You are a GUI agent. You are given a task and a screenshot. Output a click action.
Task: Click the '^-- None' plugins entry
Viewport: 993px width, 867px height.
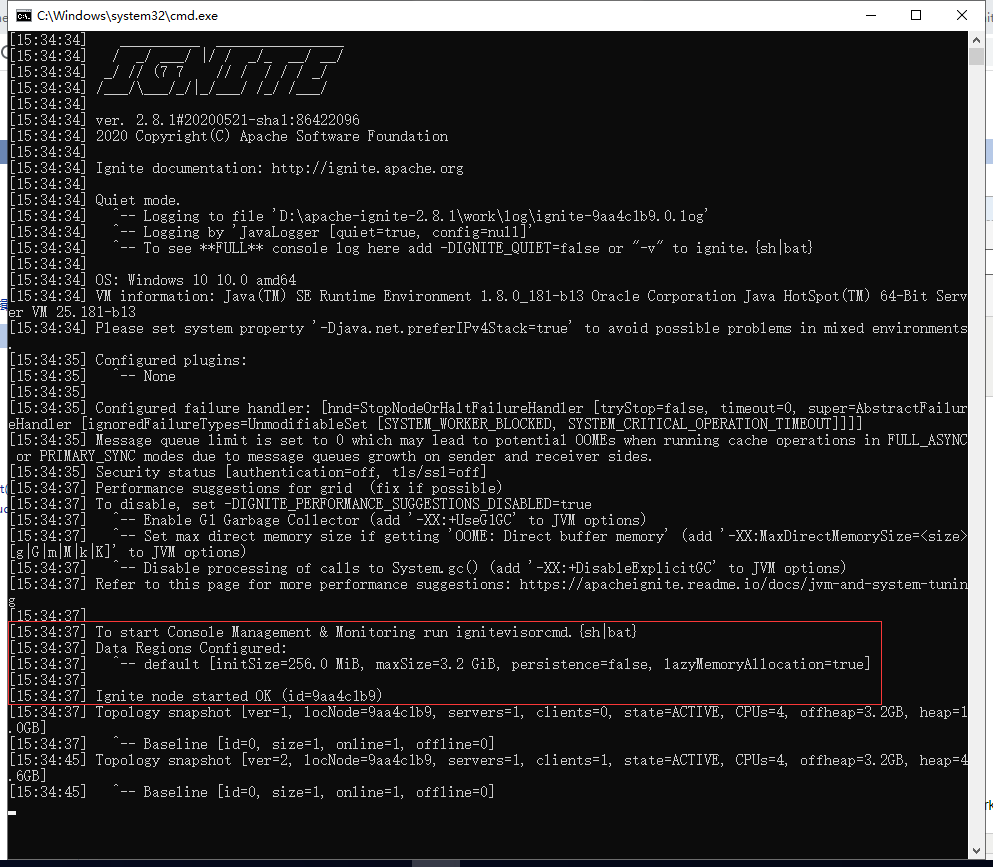click(x=144, y=376)
